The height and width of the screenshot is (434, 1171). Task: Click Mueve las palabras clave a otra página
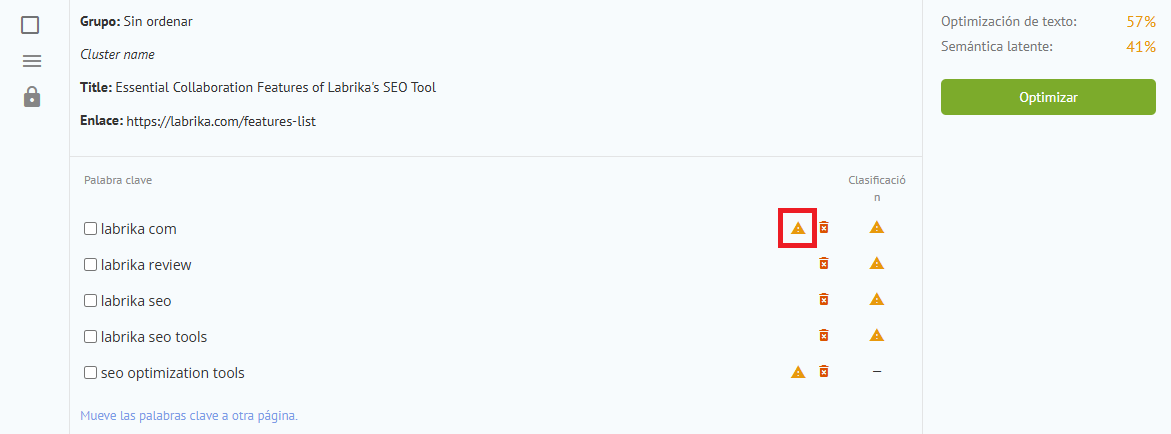pos(189,415)
